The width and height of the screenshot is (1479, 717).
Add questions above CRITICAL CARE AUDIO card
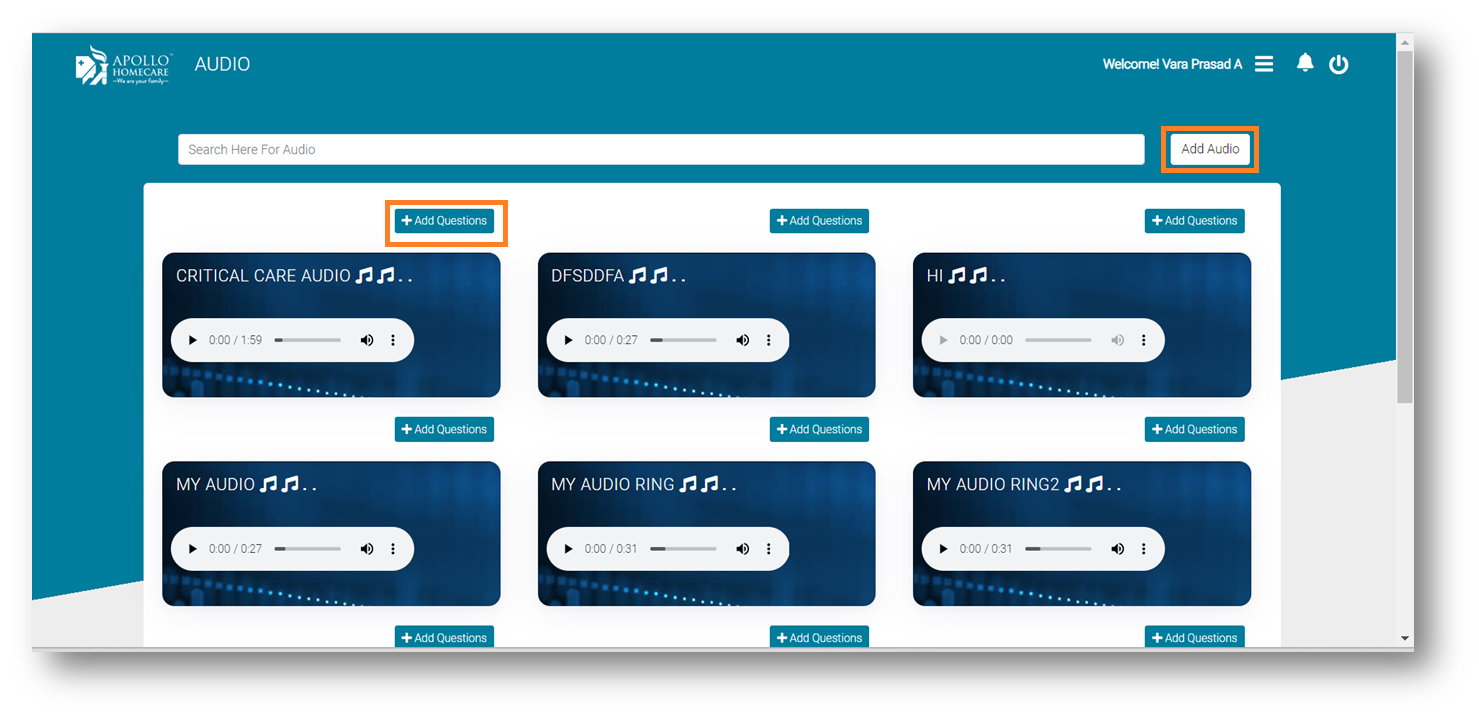(445, 221)
